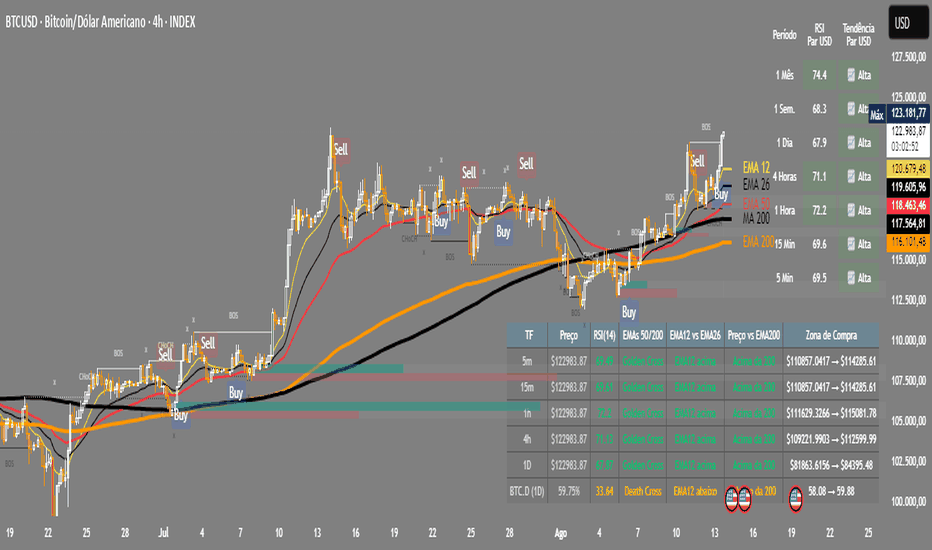Click the trend icon in the 4 Horas row

coord(851,177)
